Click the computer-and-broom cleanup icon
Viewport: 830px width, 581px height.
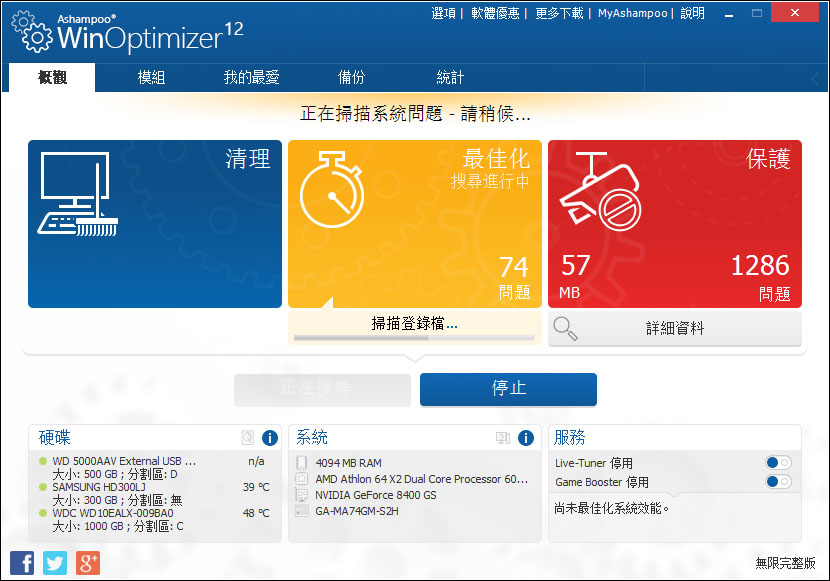point(77,194)
